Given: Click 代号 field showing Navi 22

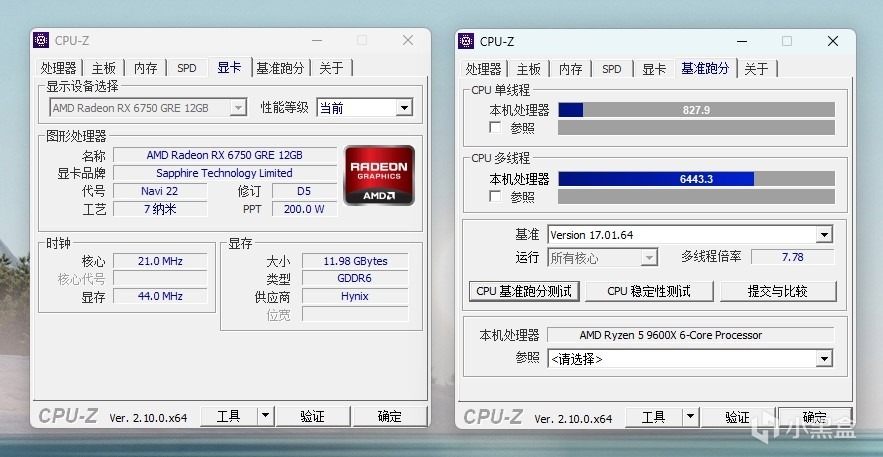Looking at the screenshot, I should [160, 191].
